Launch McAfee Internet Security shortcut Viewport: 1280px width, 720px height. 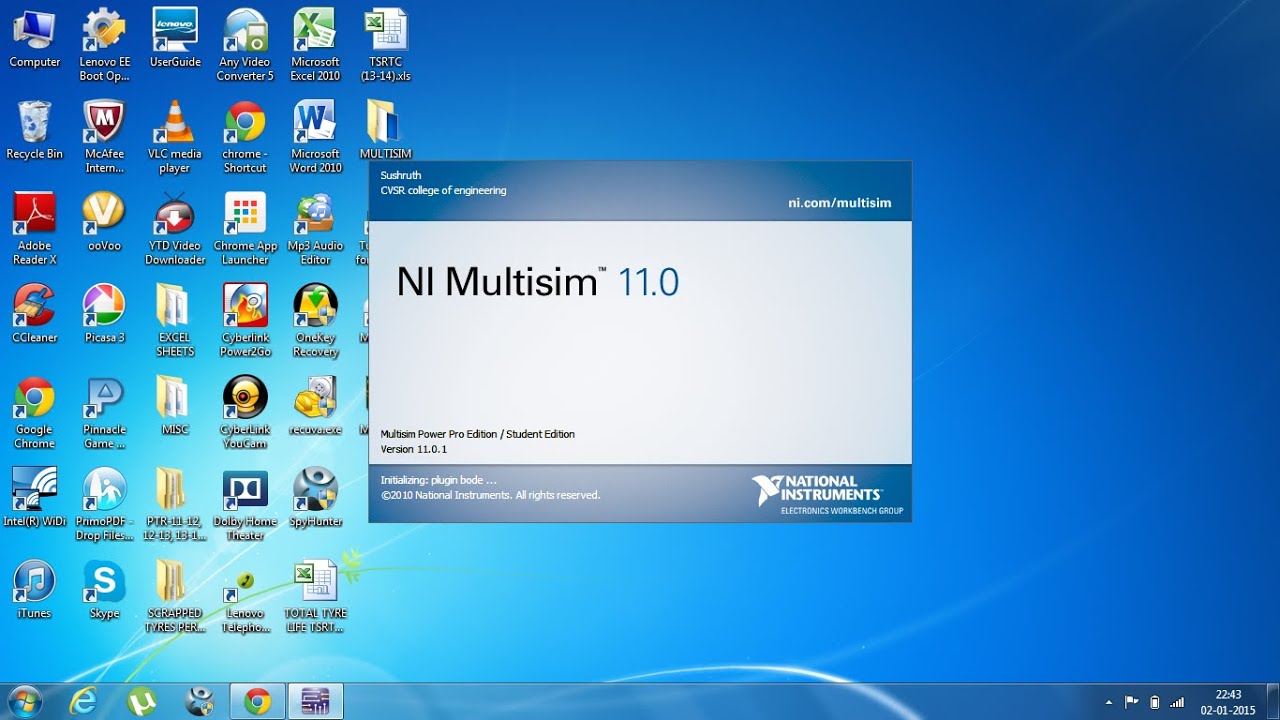pos(105,137)
